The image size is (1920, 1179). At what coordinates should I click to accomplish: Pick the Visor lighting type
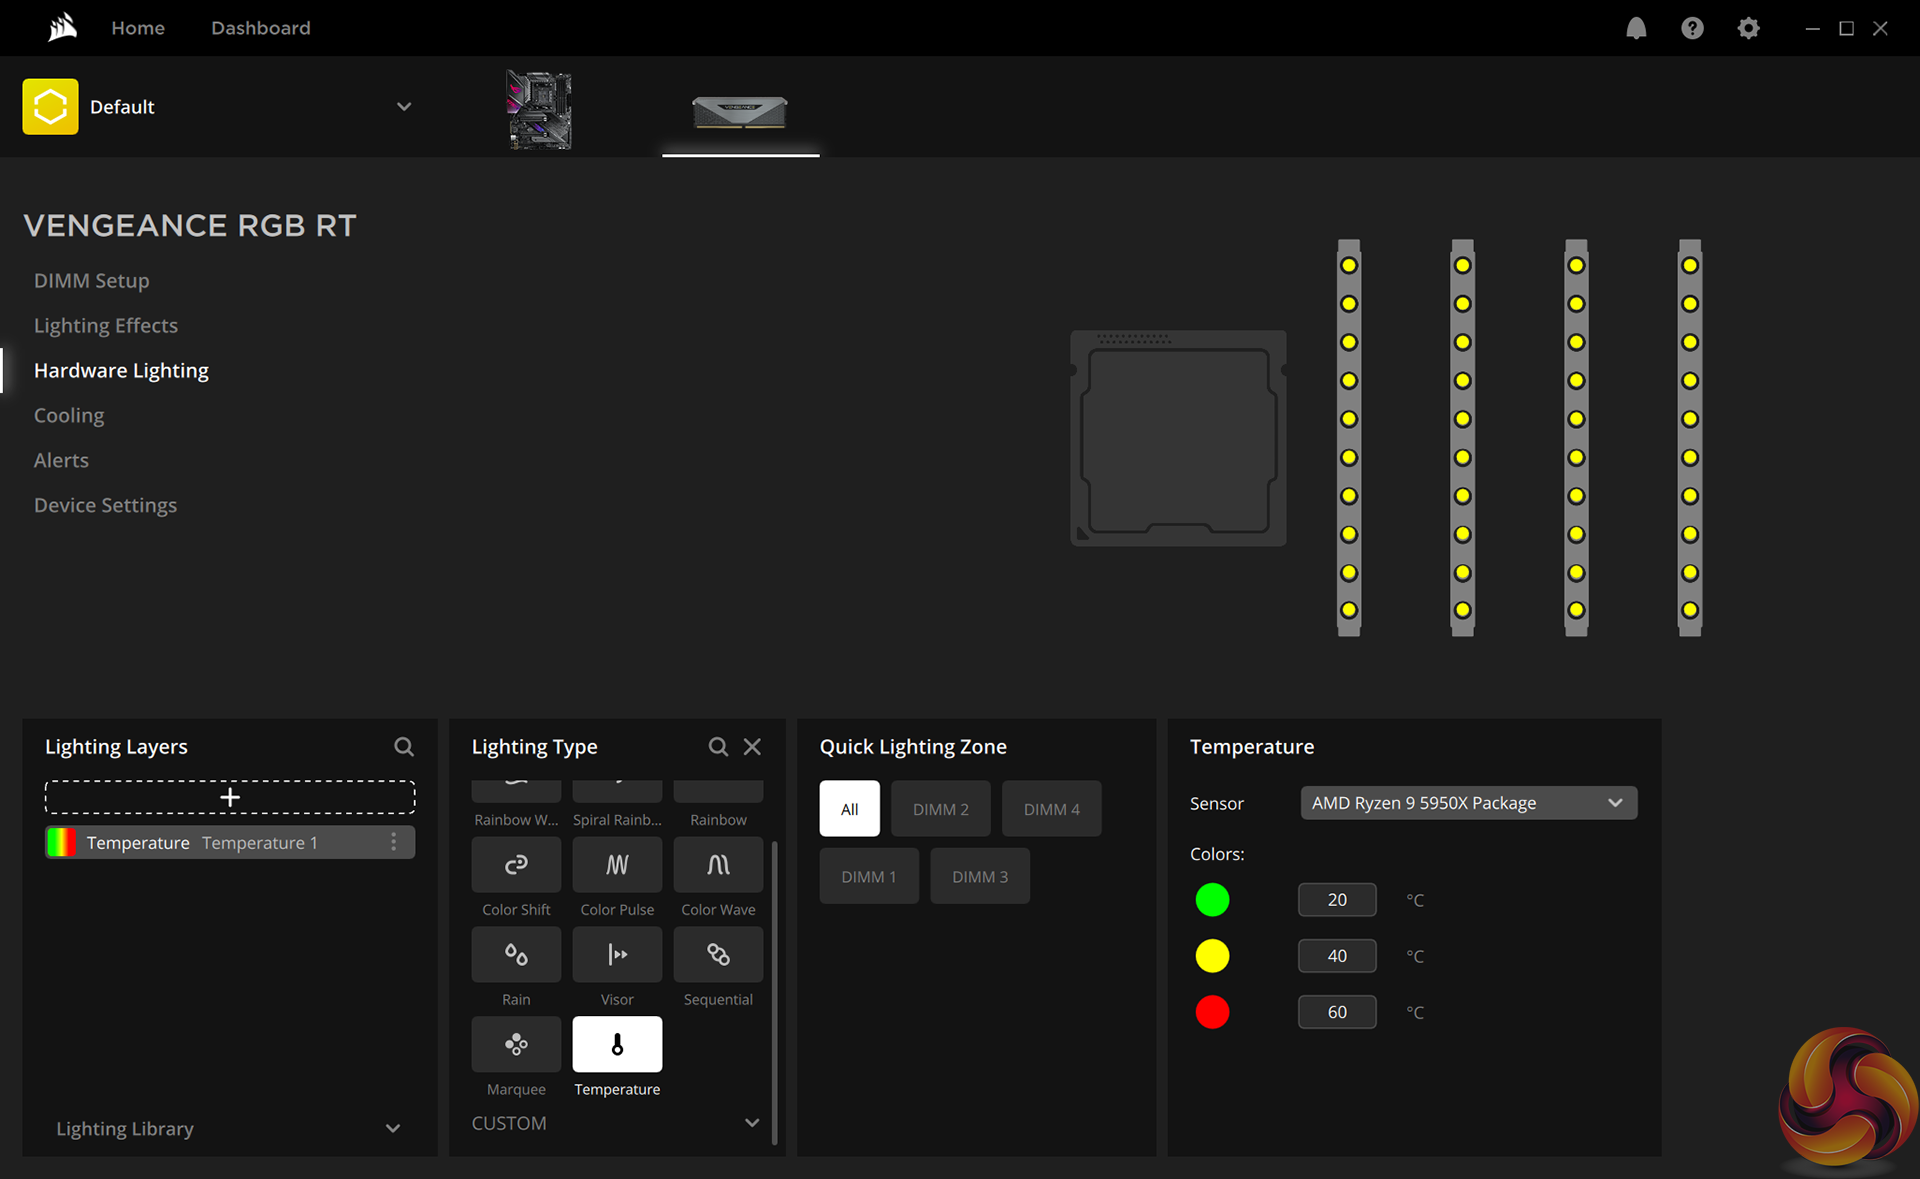coord(617,955)
